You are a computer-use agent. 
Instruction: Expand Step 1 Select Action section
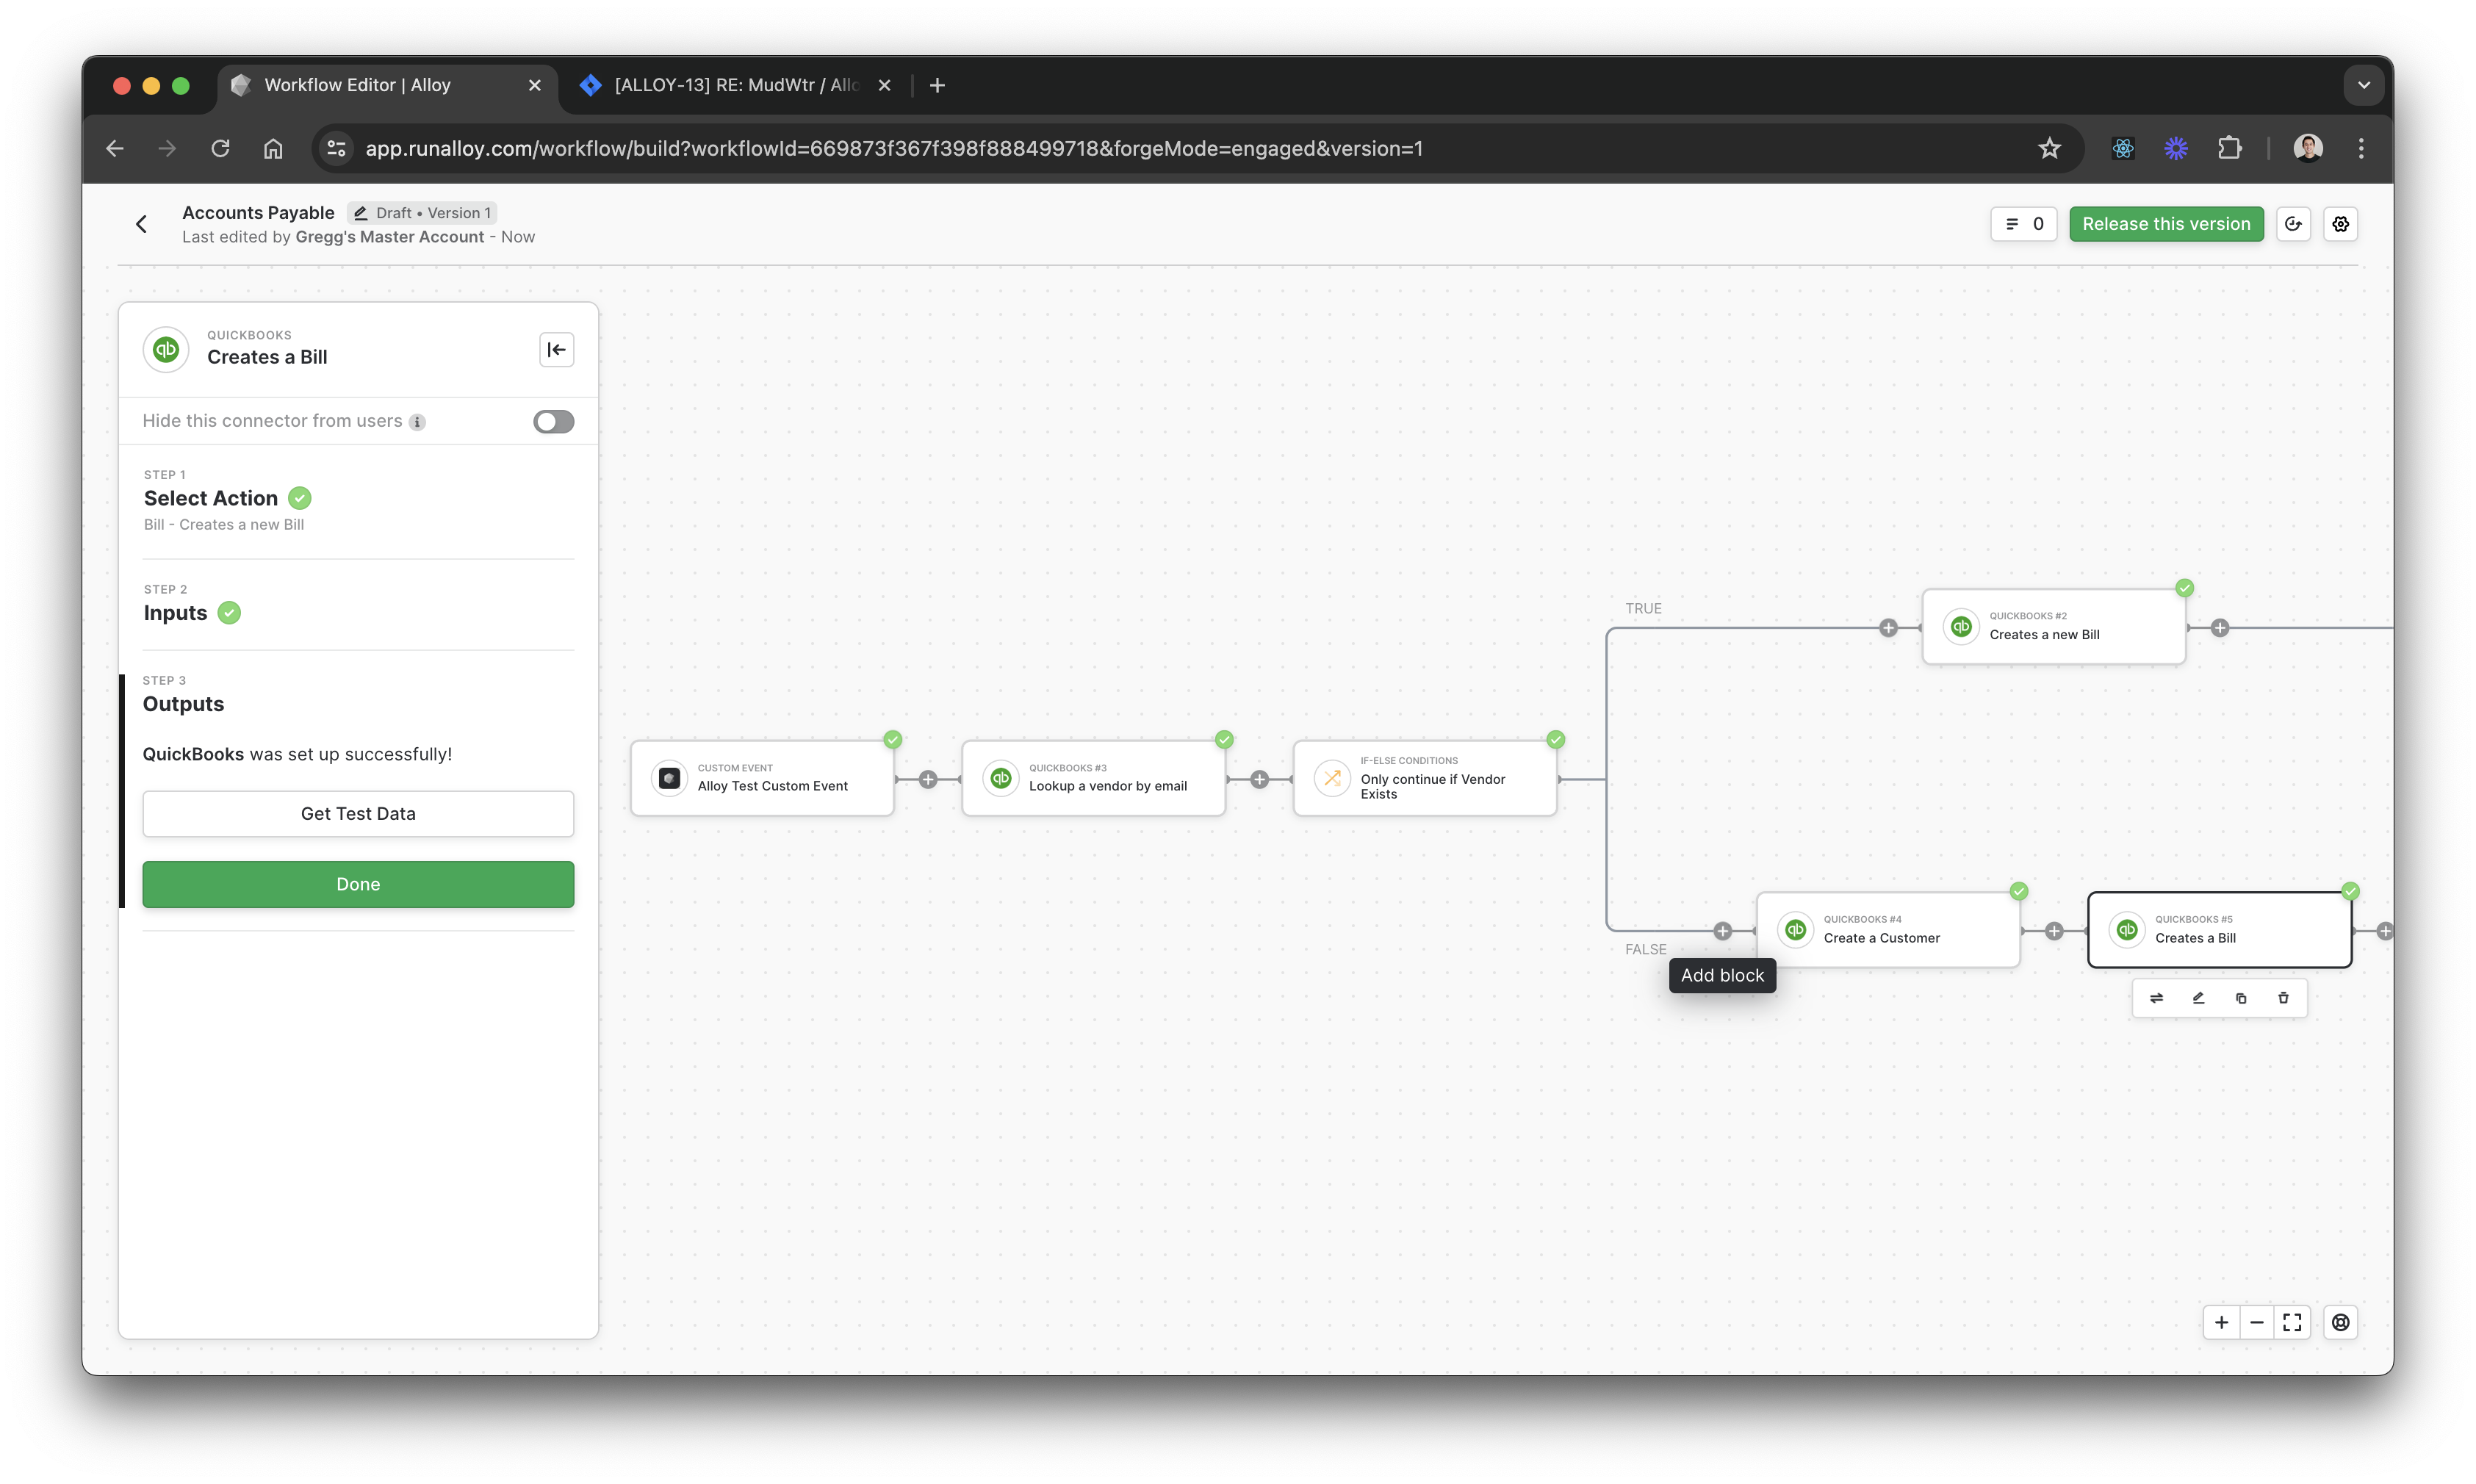click(211, 498)
